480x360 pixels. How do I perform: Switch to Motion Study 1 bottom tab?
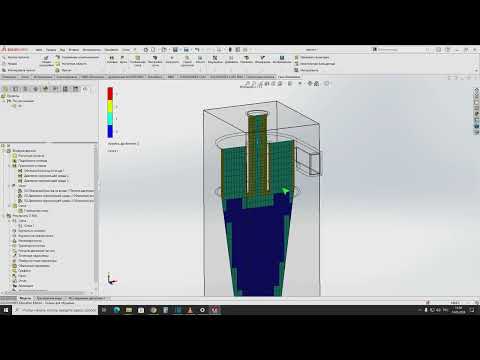pyautogui.click(x=87, y=298)
